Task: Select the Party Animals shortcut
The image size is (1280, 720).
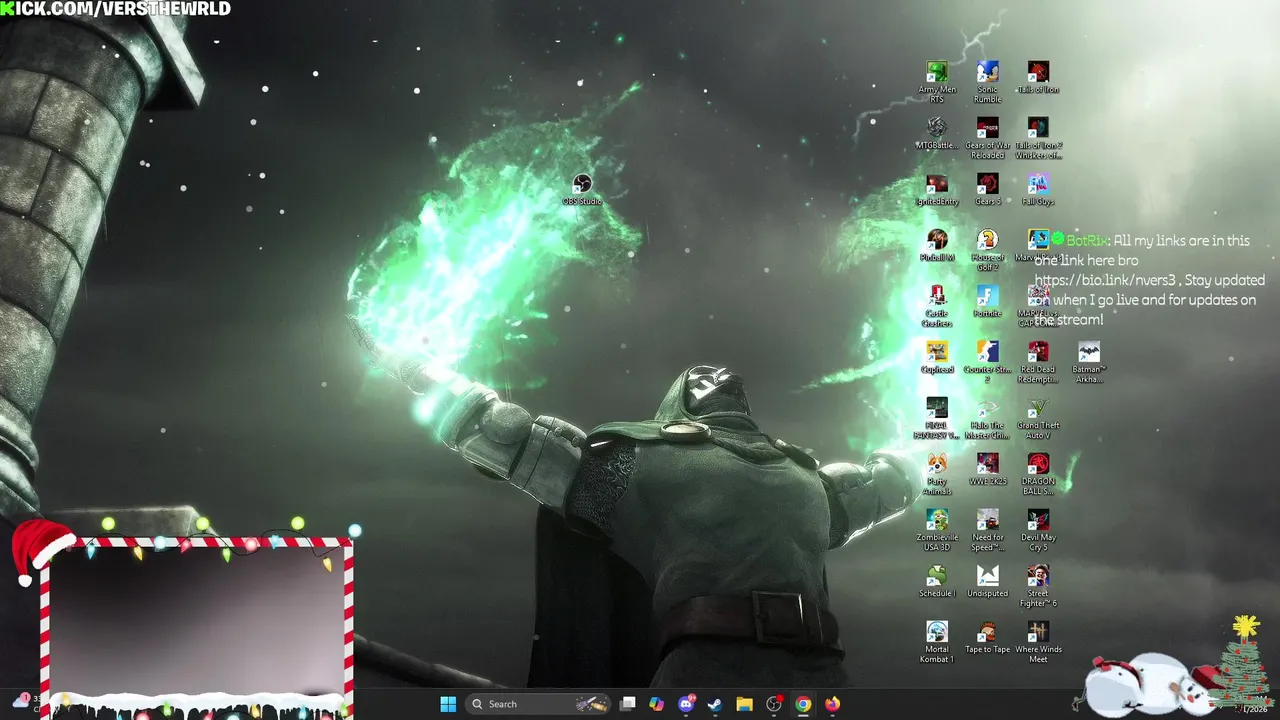Action: pos(937,473)
